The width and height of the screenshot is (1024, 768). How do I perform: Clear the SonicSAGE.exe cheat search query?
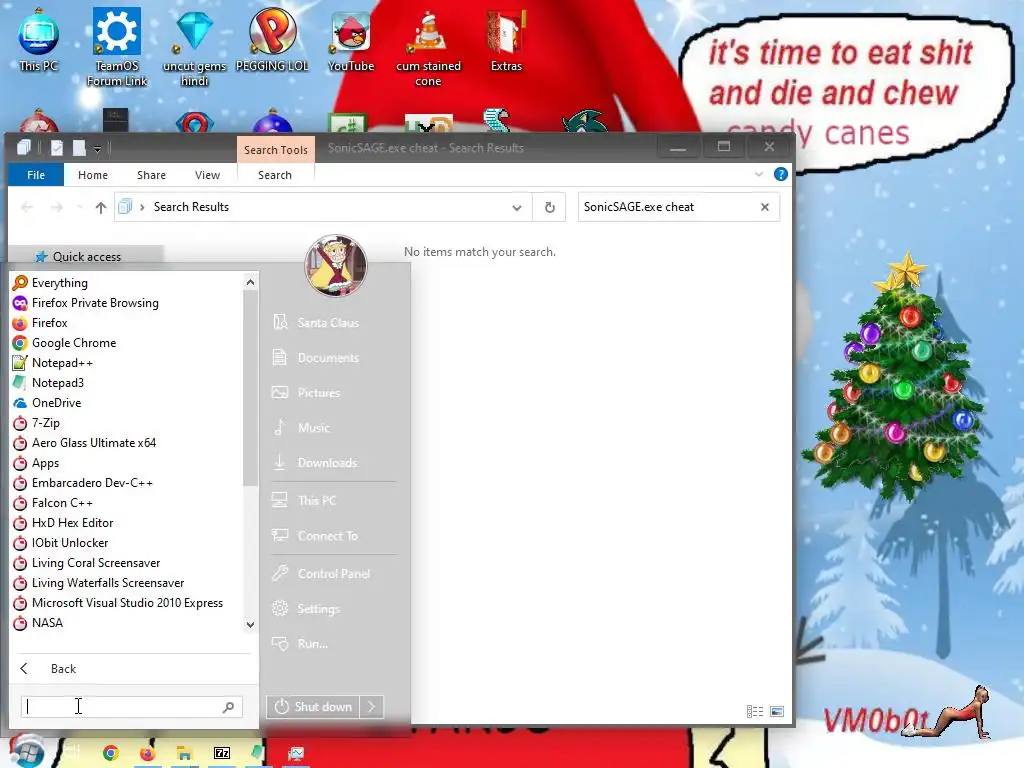(x=765, y=207)
